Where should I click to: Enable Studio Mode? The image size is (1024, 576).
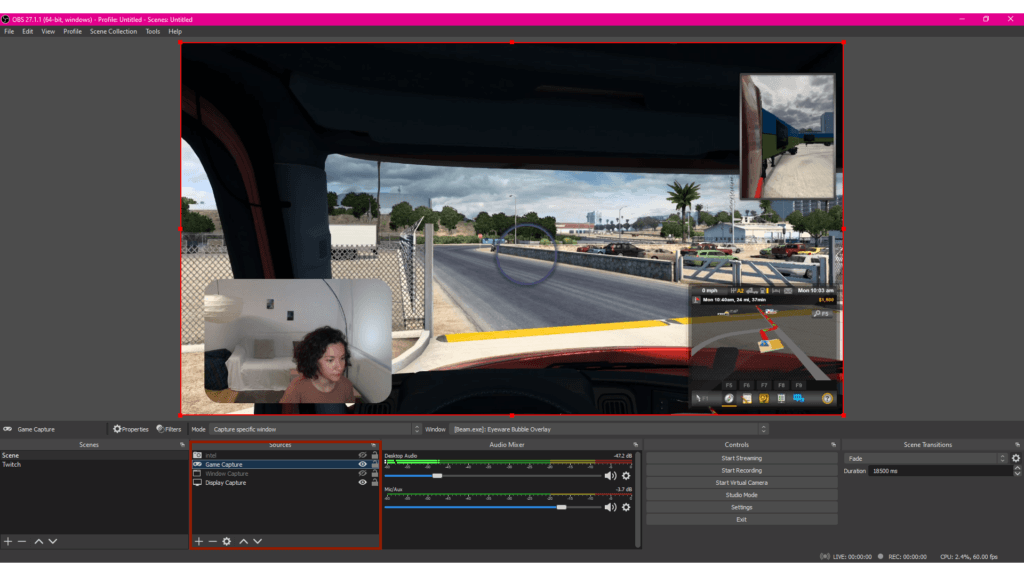click(x=741, y=495)
